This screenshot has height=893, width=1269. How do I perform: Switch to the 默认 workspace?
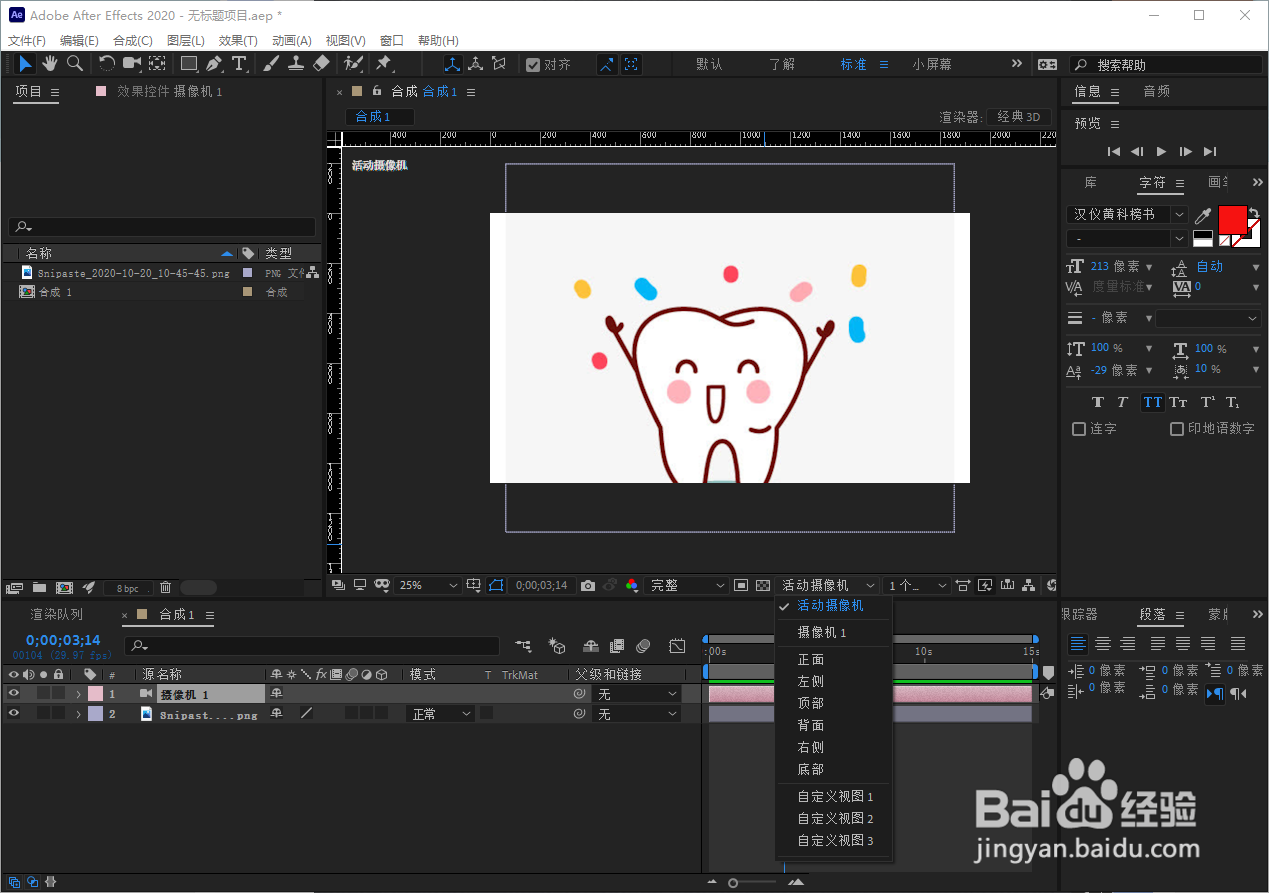point(709,64)
